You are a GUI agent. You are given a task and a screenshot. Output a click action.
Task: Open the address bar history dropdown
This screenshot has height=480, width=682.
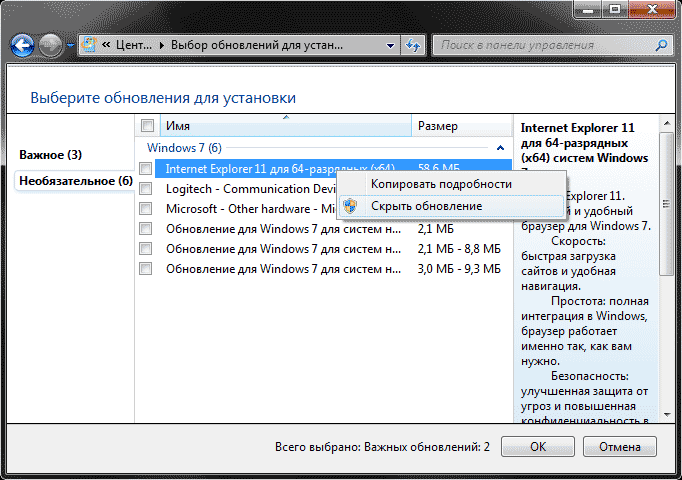coord(390,45)
